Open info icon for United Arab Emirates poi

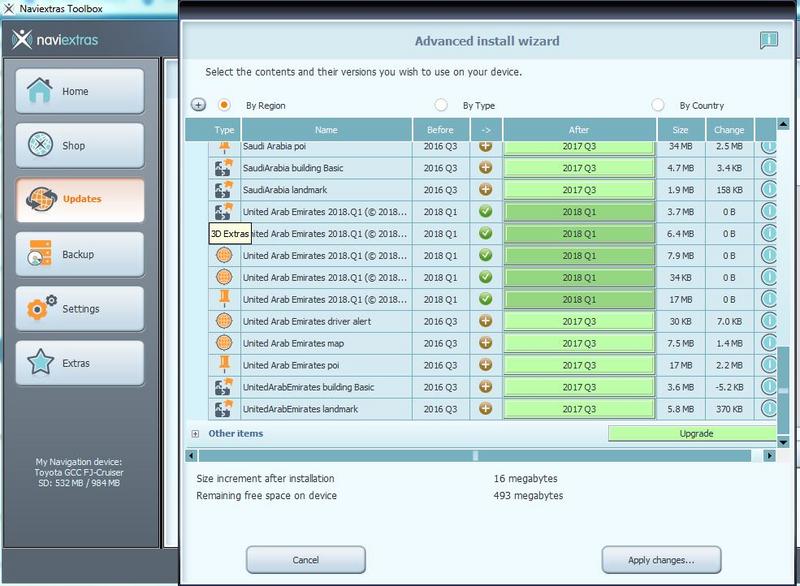[768, 365]
